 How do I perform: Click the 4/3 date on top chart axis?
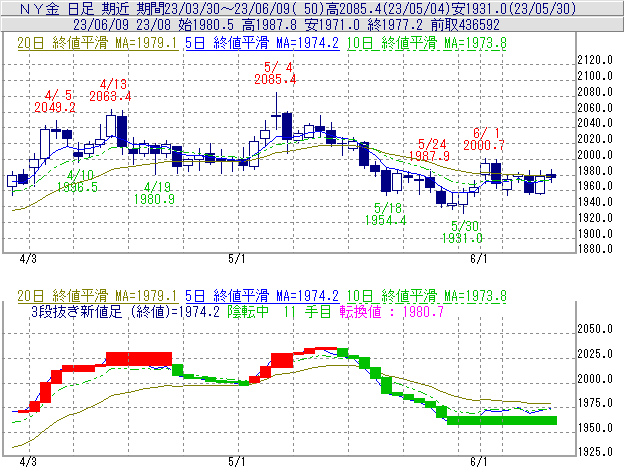tap(28, 259)
